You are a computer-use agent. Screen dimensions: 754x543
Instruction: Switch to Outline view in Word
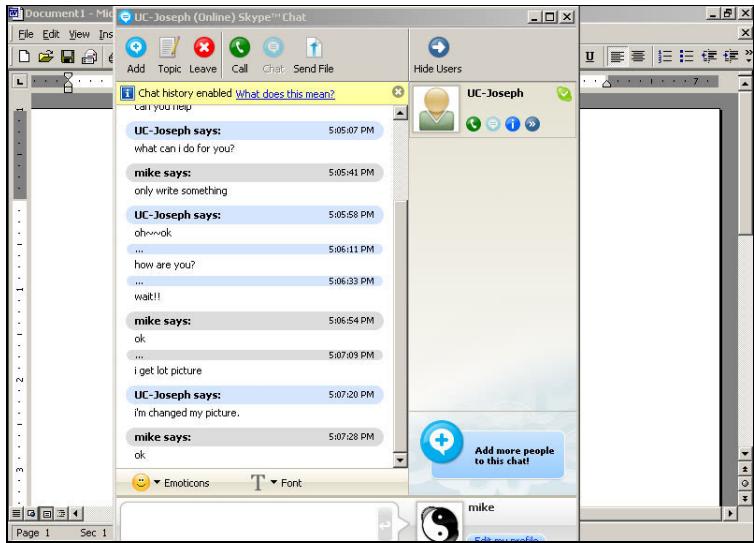click(x=61, y=513)
